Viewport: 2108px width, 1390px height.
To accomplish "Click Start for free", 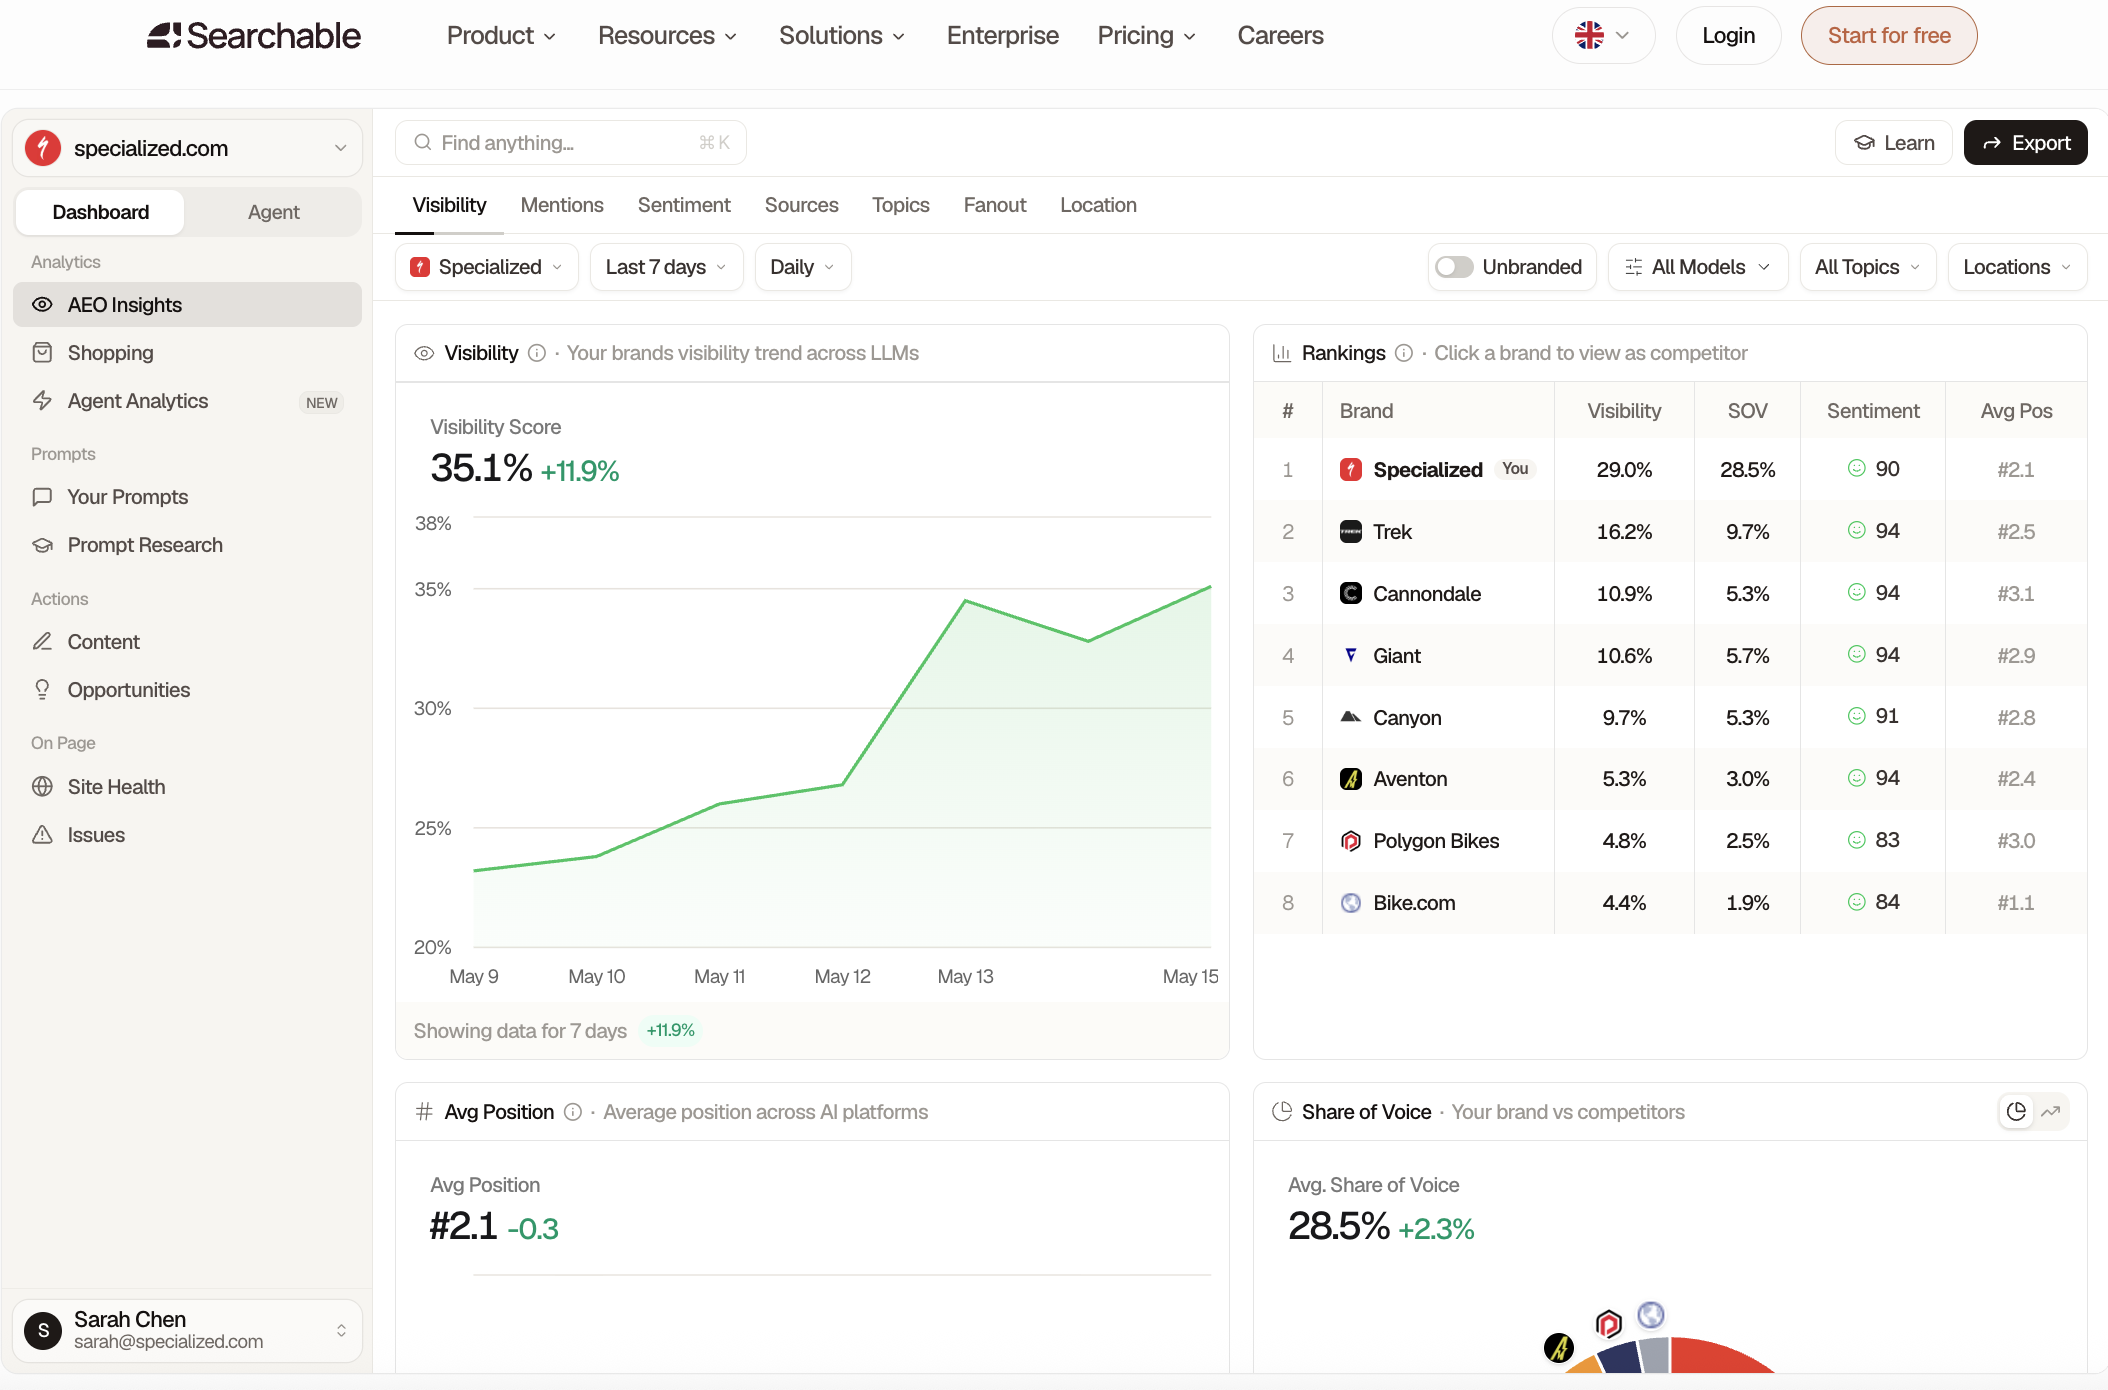I will pos(1889,36).
